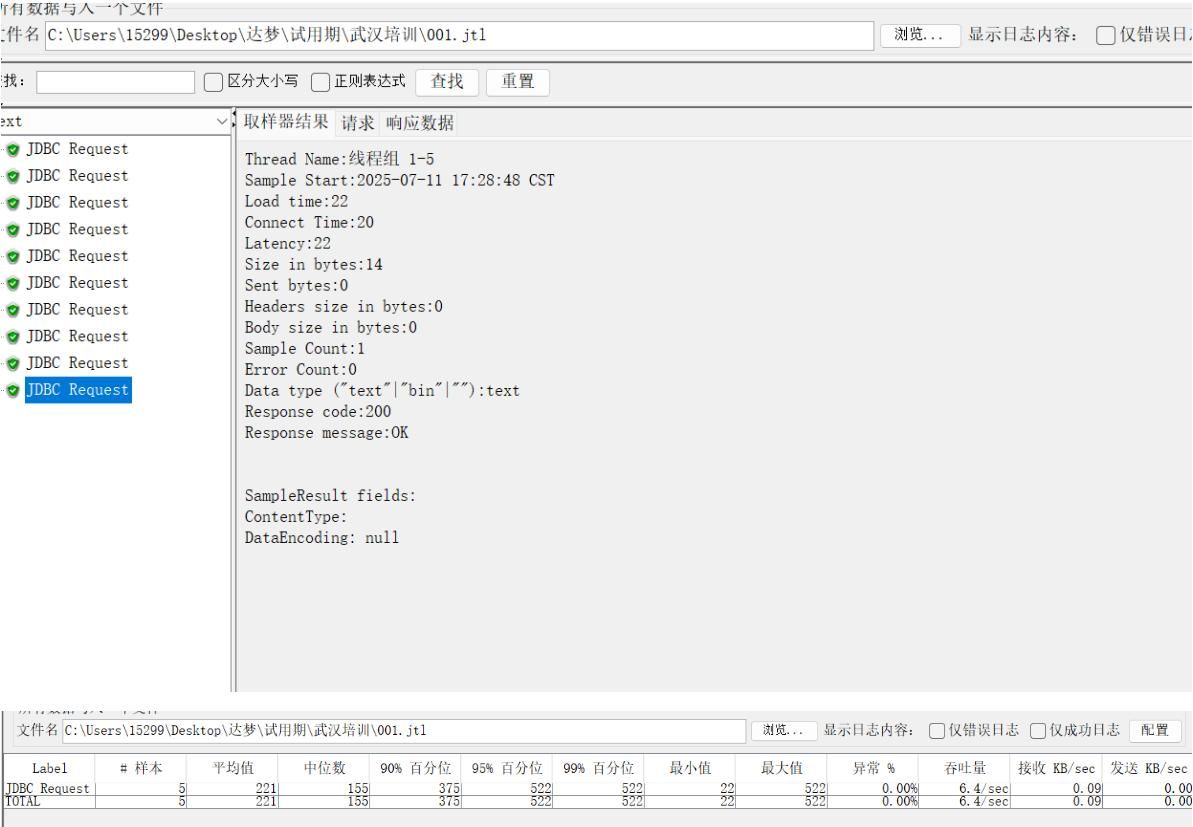Switch to the 取样器结果 tab
Image resolution: width=1193 pixels, height=827 pixels.
tap(285, 122)
